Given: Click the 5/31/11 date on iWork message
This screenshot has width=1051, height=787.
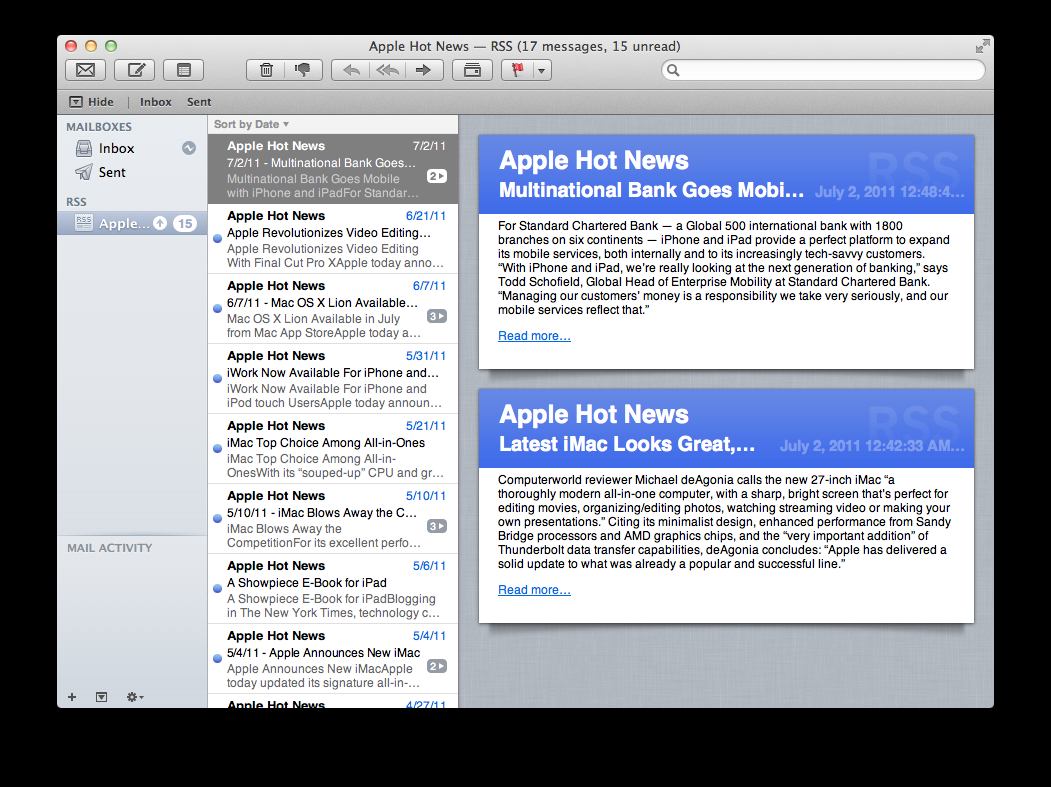Looking at the screenshot, I should [426, 356].
